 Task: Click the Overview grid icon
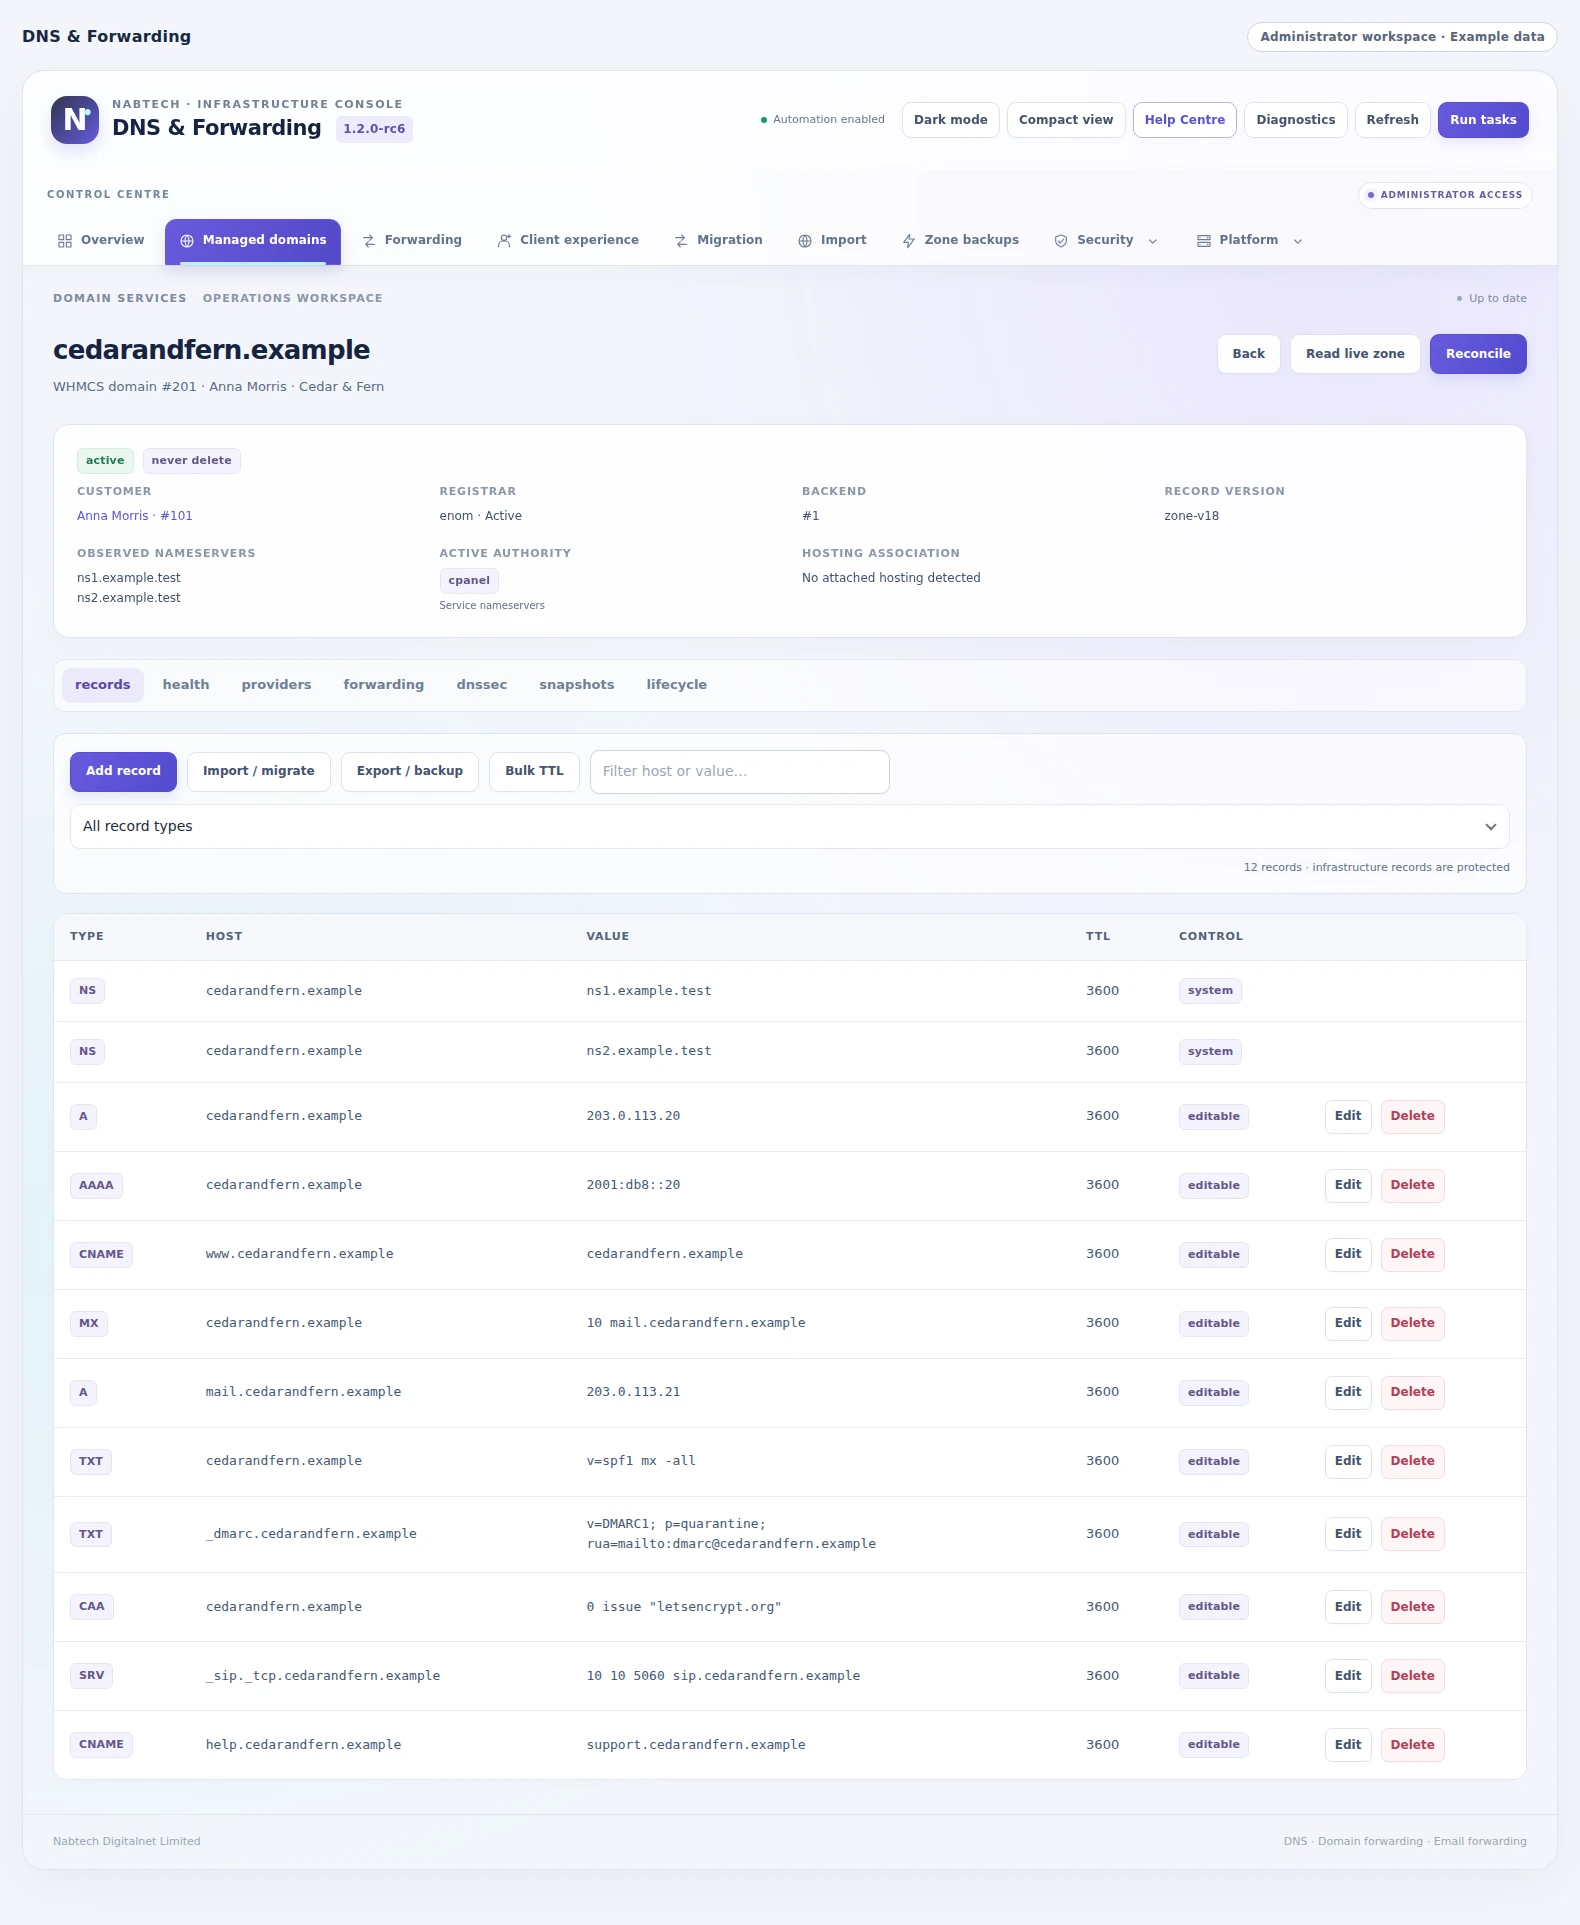pyautogui.click(x=65, y=241)
